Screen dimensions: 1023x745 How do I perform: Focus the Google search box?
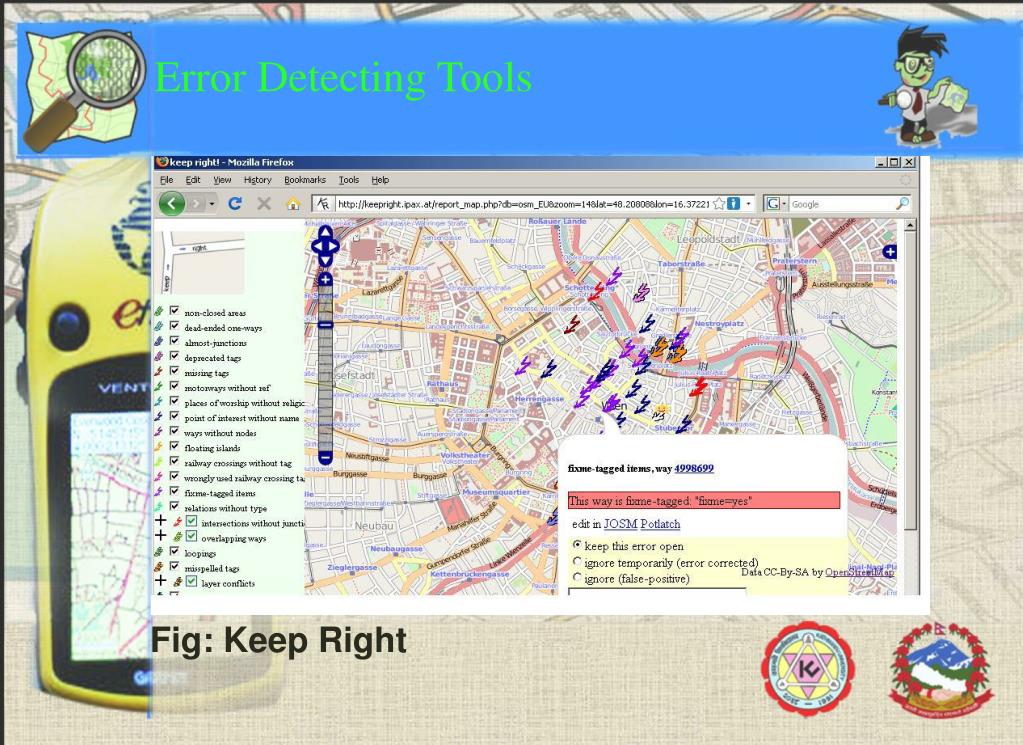coord(841,204)
